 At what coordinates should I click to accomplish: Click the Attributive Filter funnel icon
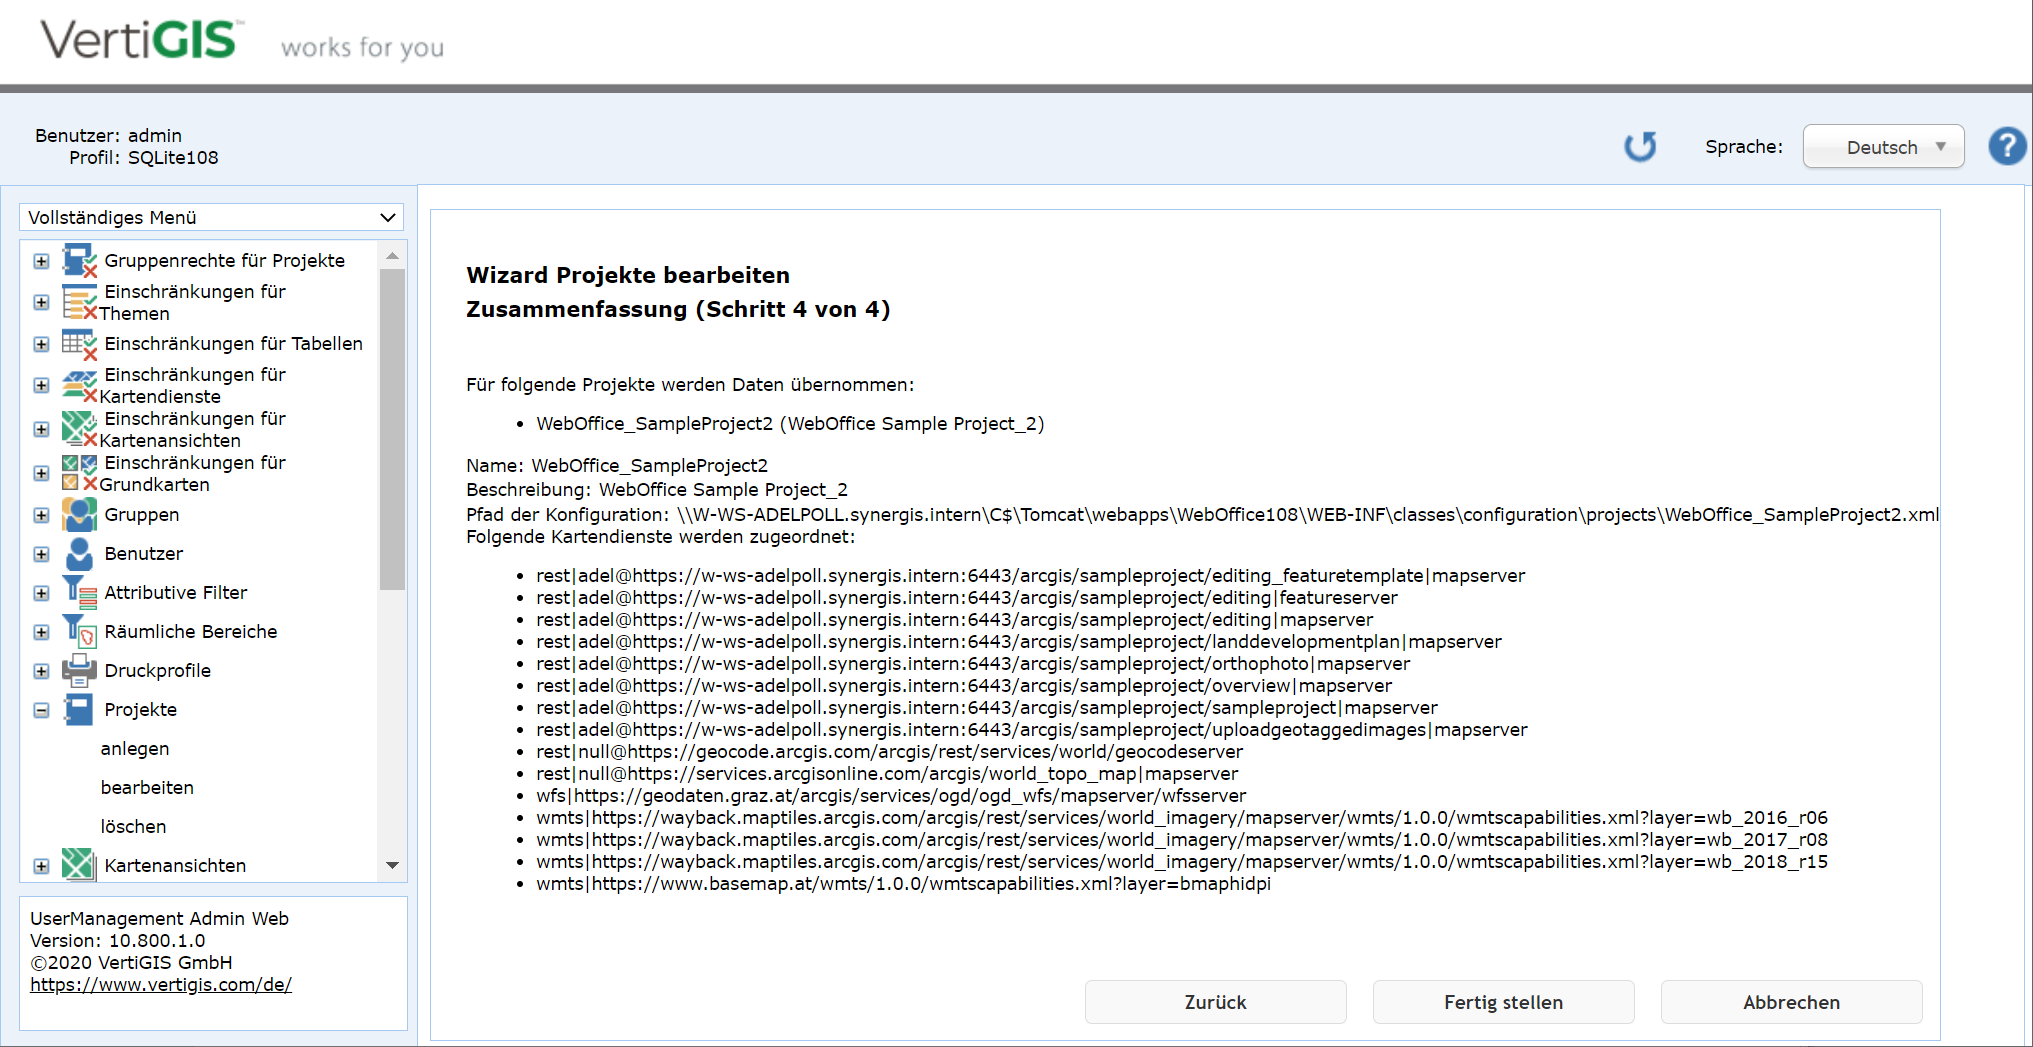(x=79, y=593)
